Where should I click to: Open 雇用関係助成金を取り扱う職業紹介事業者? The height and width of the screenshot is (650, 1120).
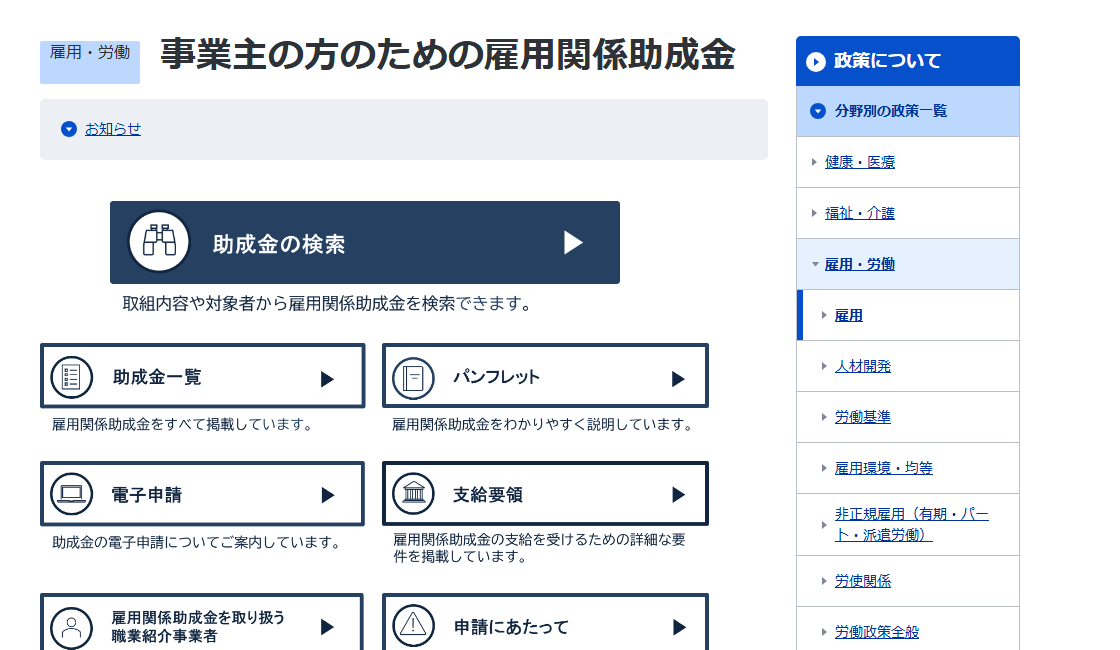pyautogui.click(x=202, y=621)
